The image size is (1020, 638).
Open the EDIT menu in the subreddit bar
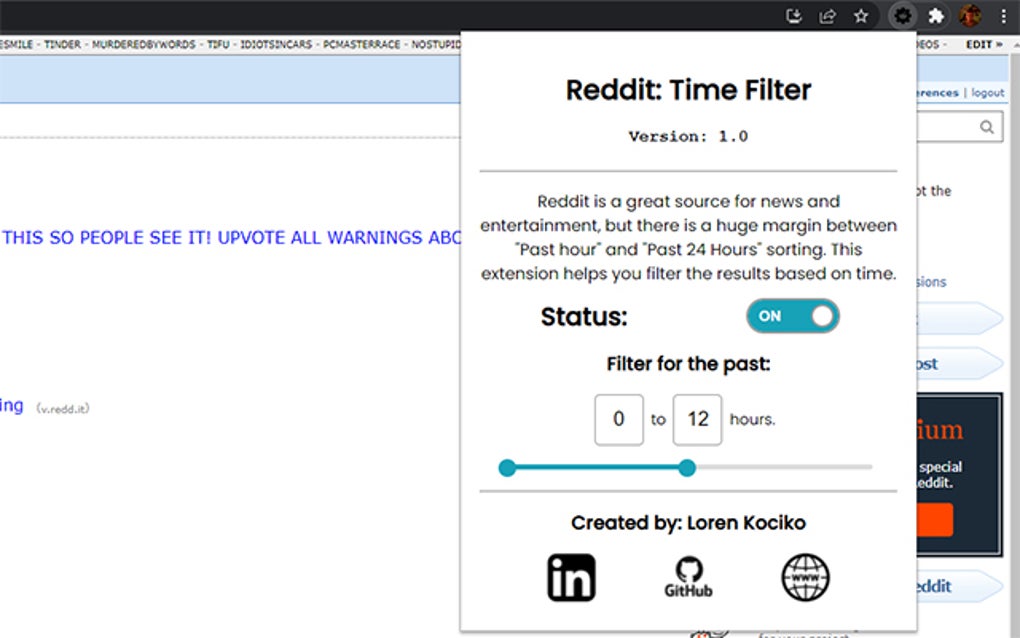pyautogui.click(x=977, y=44)
